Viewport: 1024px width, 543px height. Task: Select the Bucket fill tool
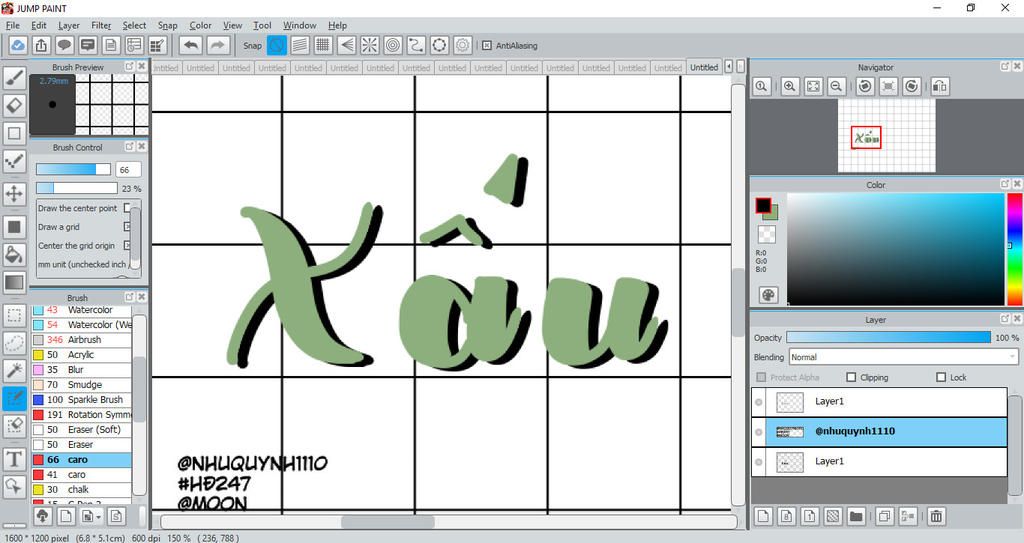click(14, 254)
